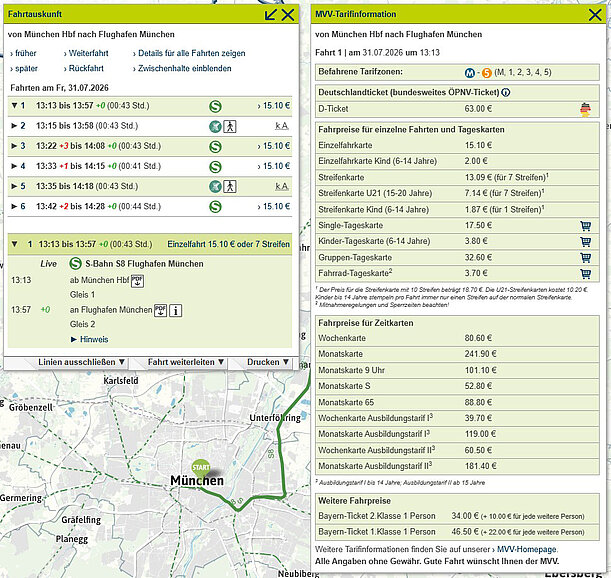Collapse trip 1 in the trip list

tap(14, 106)
